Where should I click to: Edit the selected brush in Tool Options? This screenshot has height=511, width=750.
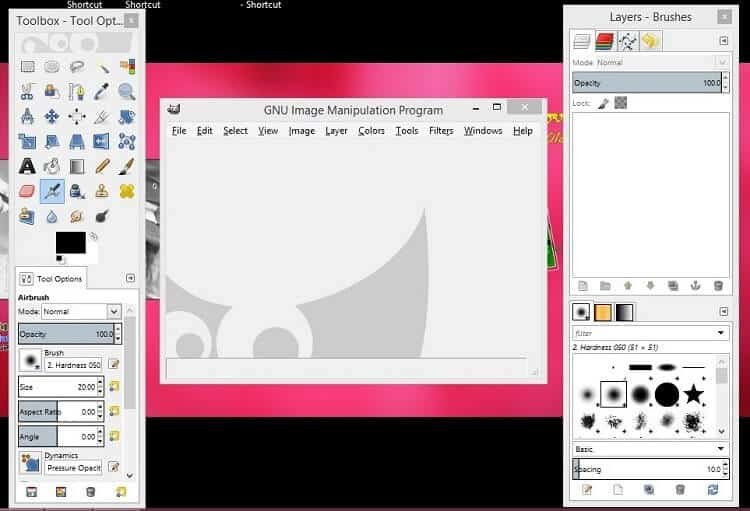tap(113, 364)
